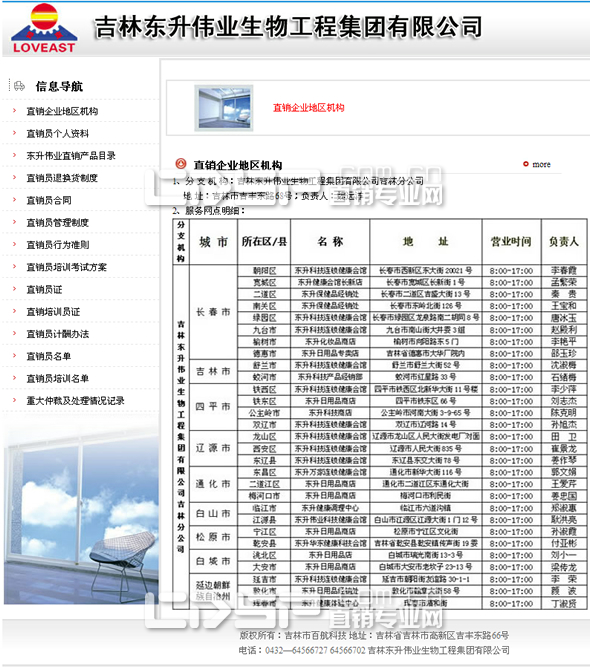590x667 pixels.
Task: Click the 松原市 city cell
Action: pyautogui.click(x=213, y=537)
